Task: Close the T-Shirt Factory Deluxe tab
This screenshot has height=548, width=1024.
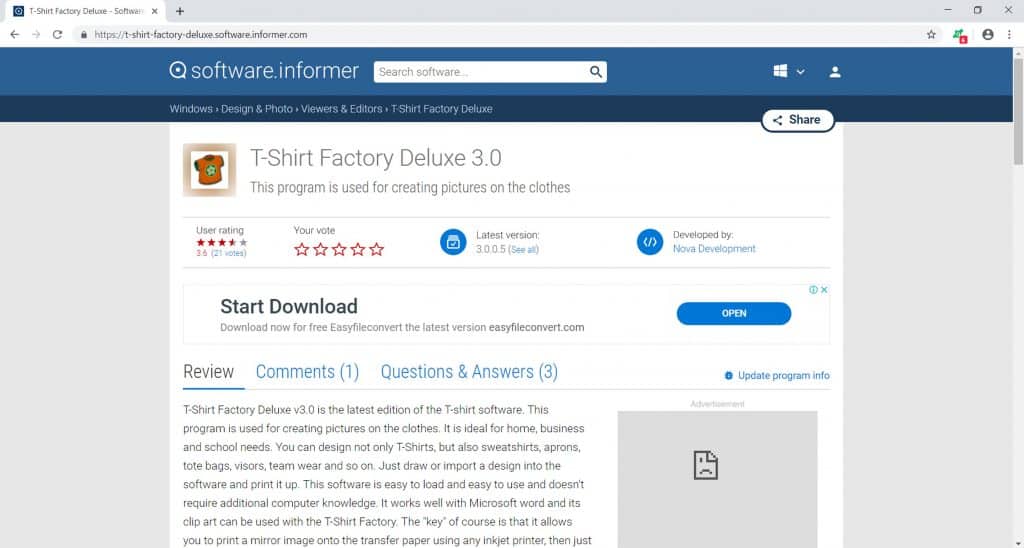Action: (x=155, y=11)
